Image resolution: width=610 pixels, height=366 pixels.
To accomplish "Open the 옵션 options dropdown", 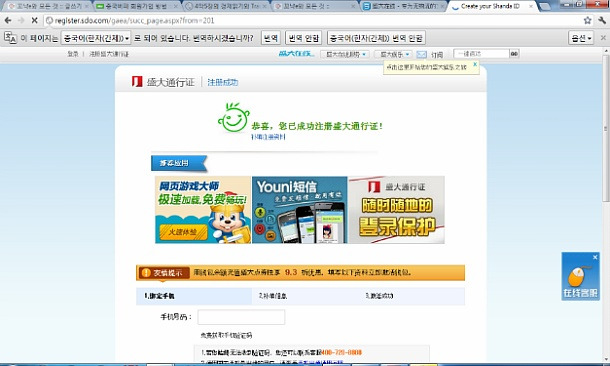I will [581, 38].
